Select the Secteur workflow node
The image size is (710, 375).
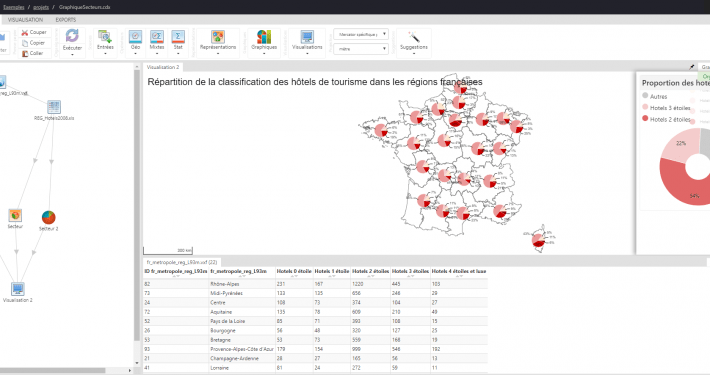tap(15, 215)
